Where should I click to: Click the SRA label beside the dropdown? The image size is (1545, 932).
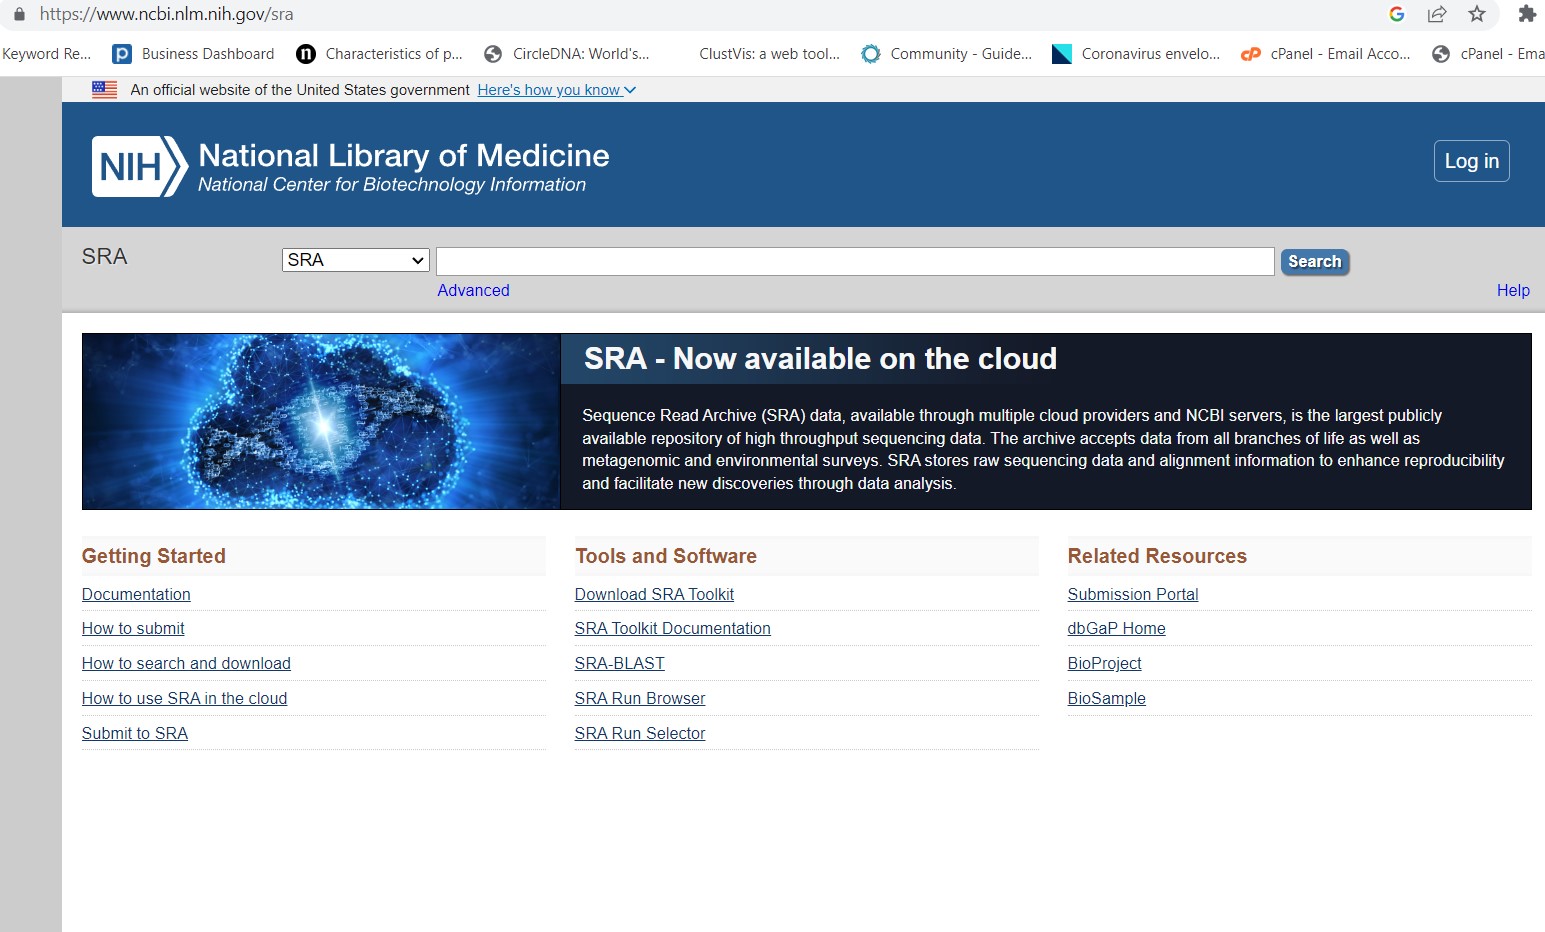(x=104, y=257)
